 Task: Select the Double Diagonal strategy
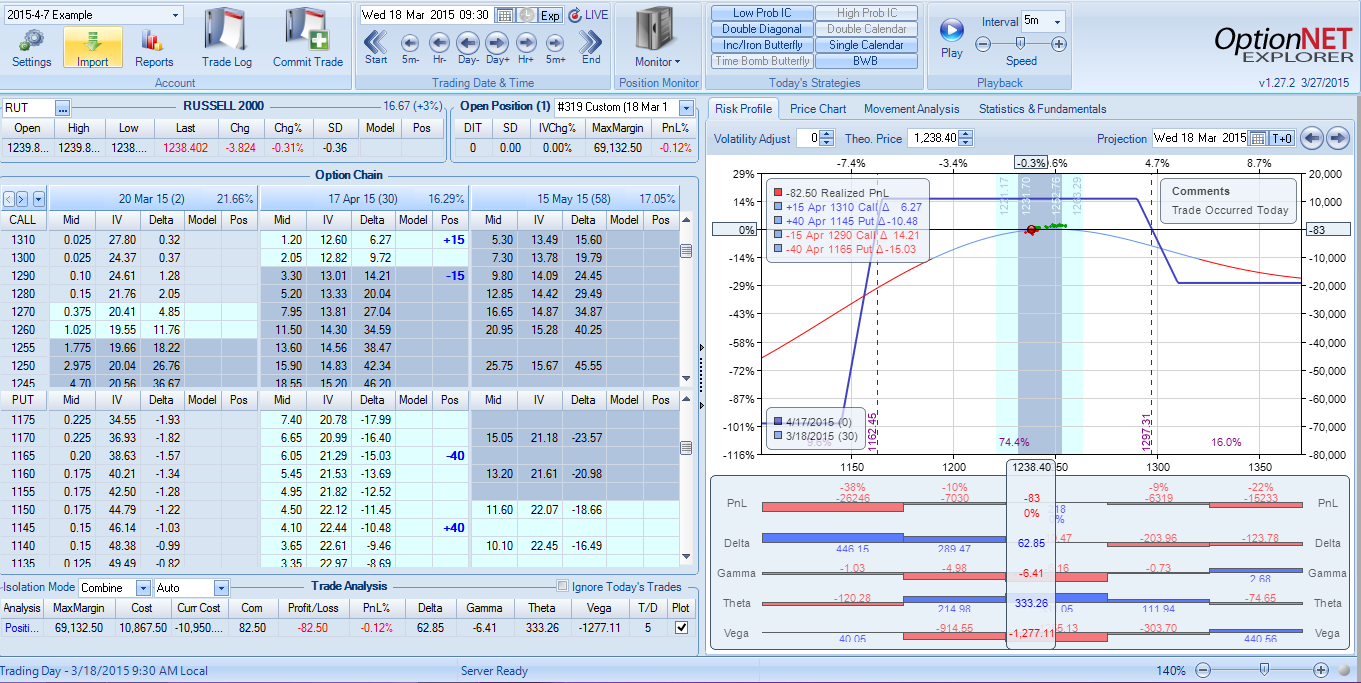761,29
